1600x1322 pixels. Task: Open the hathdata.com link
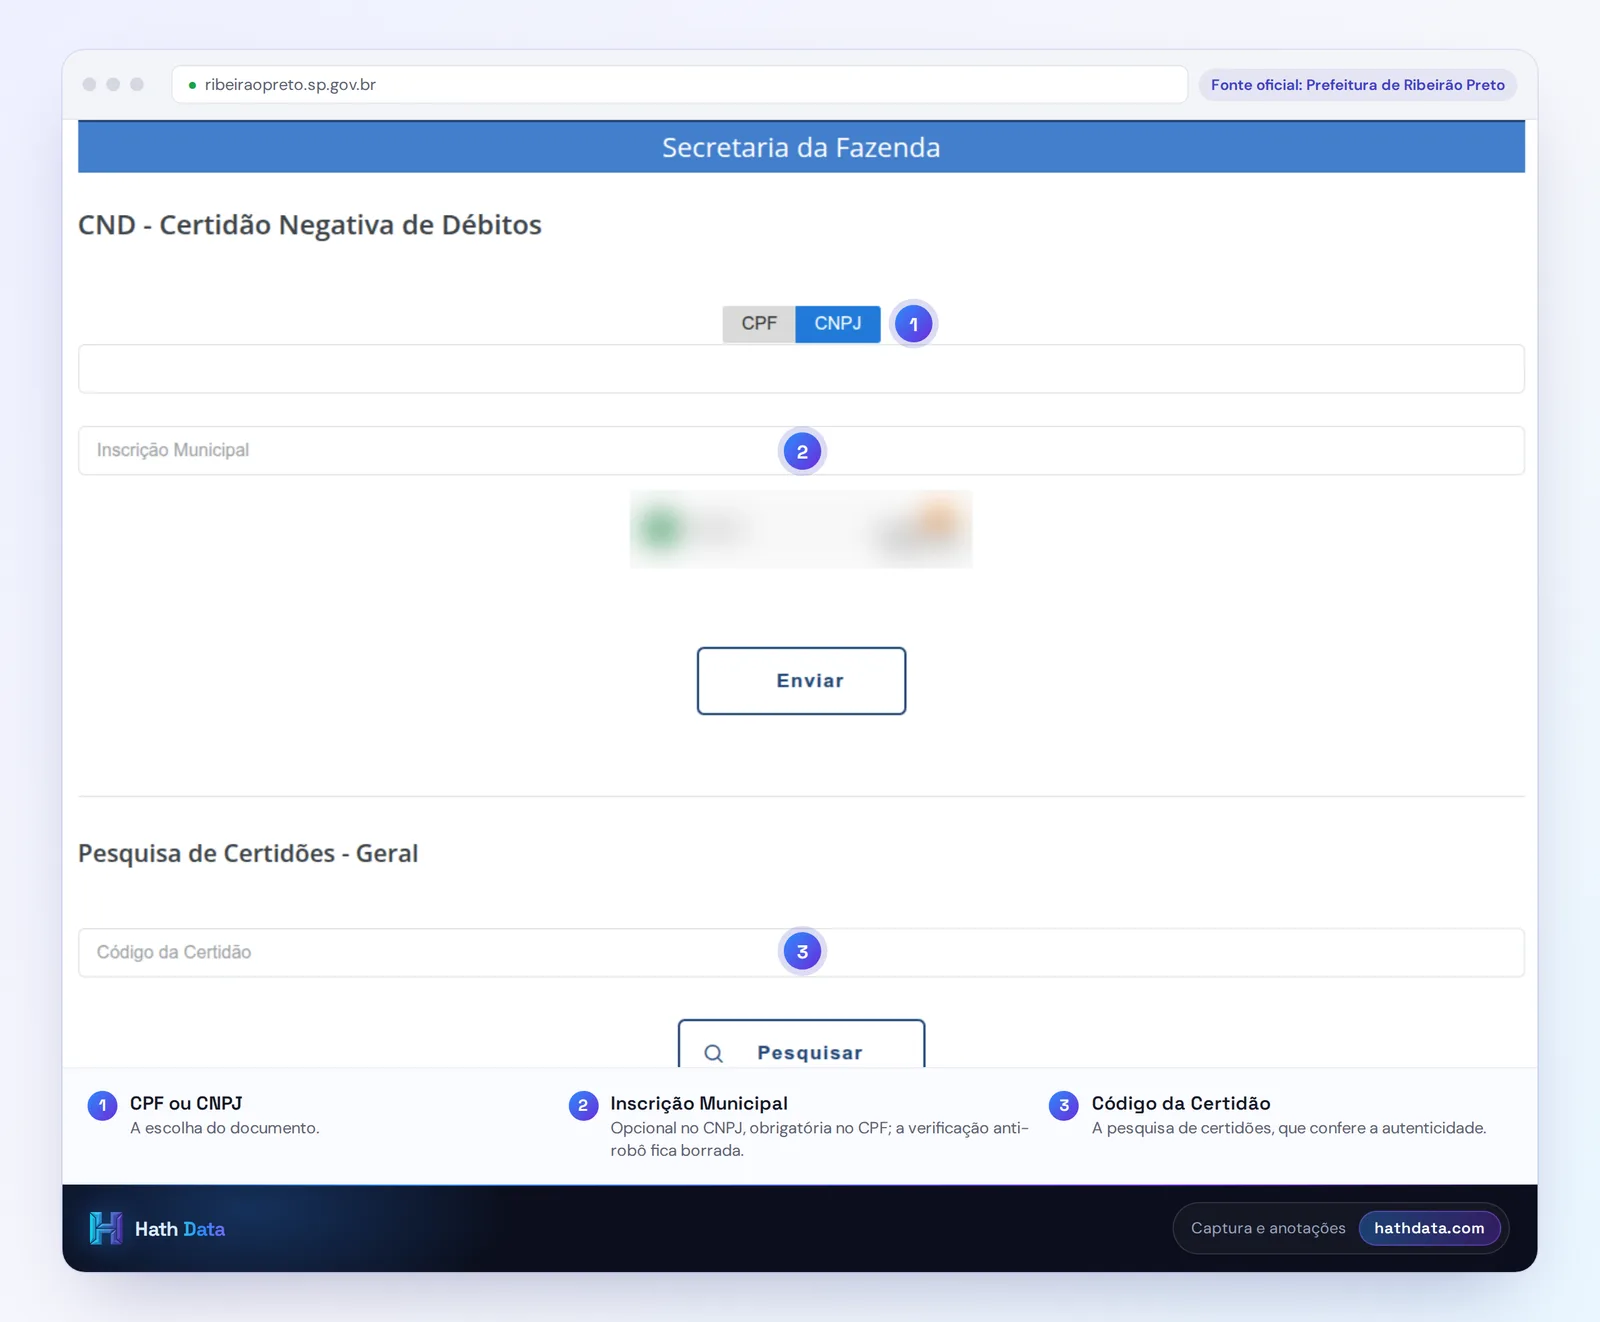point(1429,1228)
